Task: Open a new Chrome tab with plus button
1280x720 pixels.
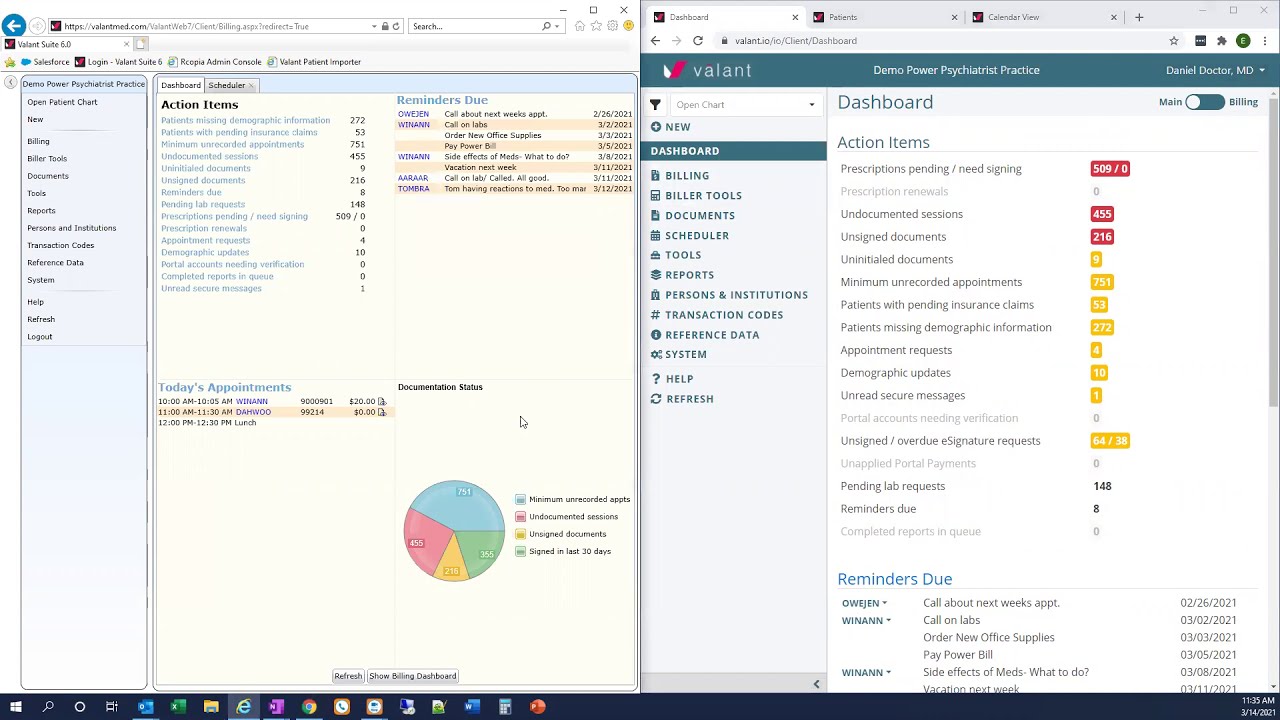Action: tap(1139, 17)
